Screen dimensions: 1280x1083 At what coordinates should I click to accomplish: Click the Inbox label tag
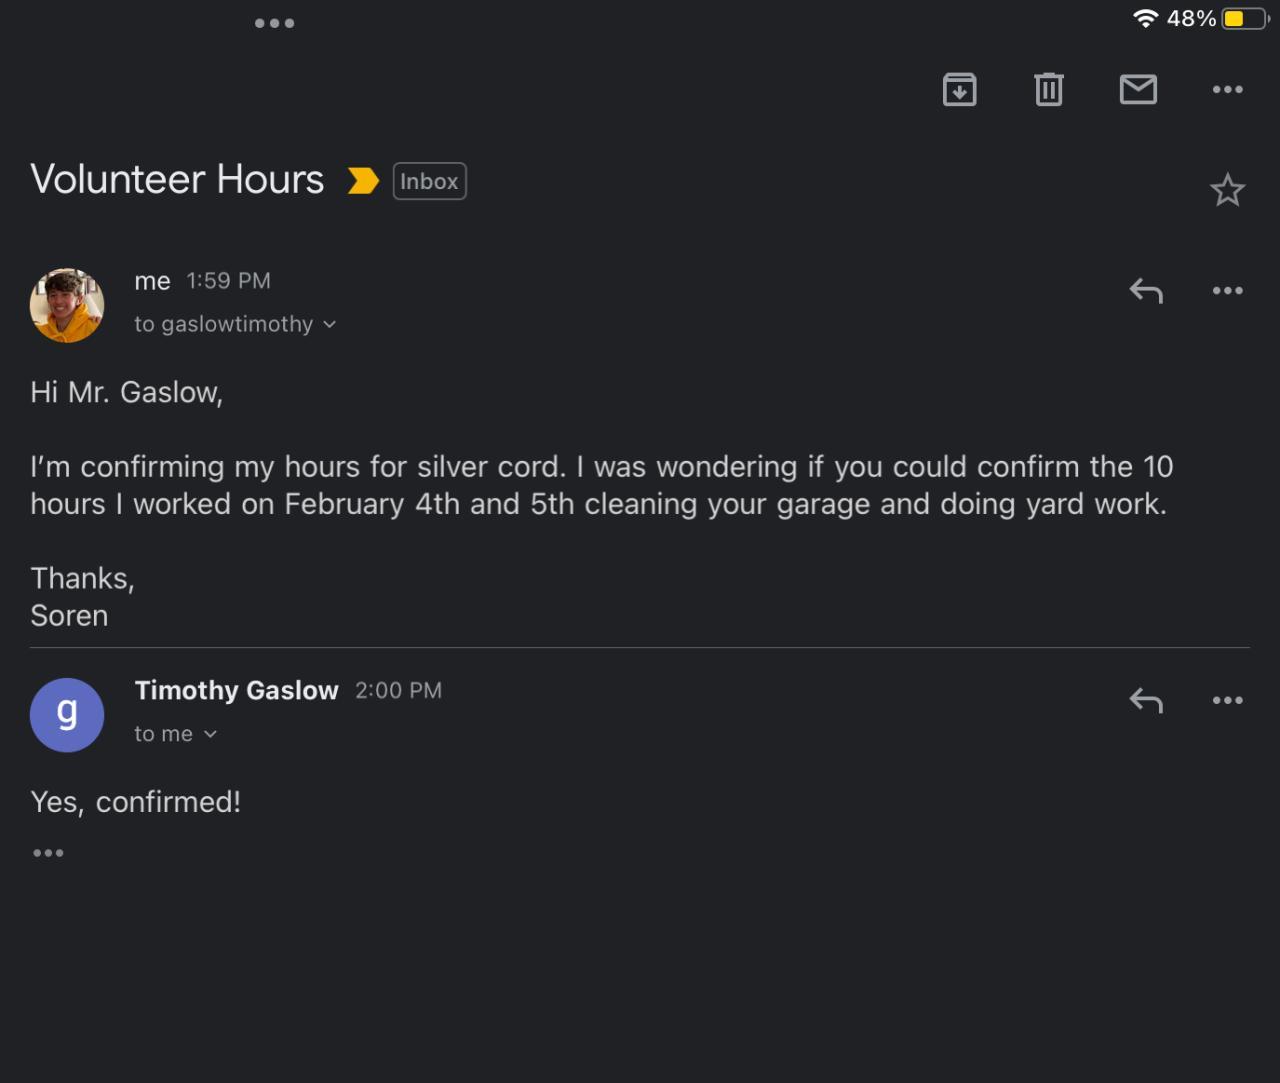click(x=429, y=181)
